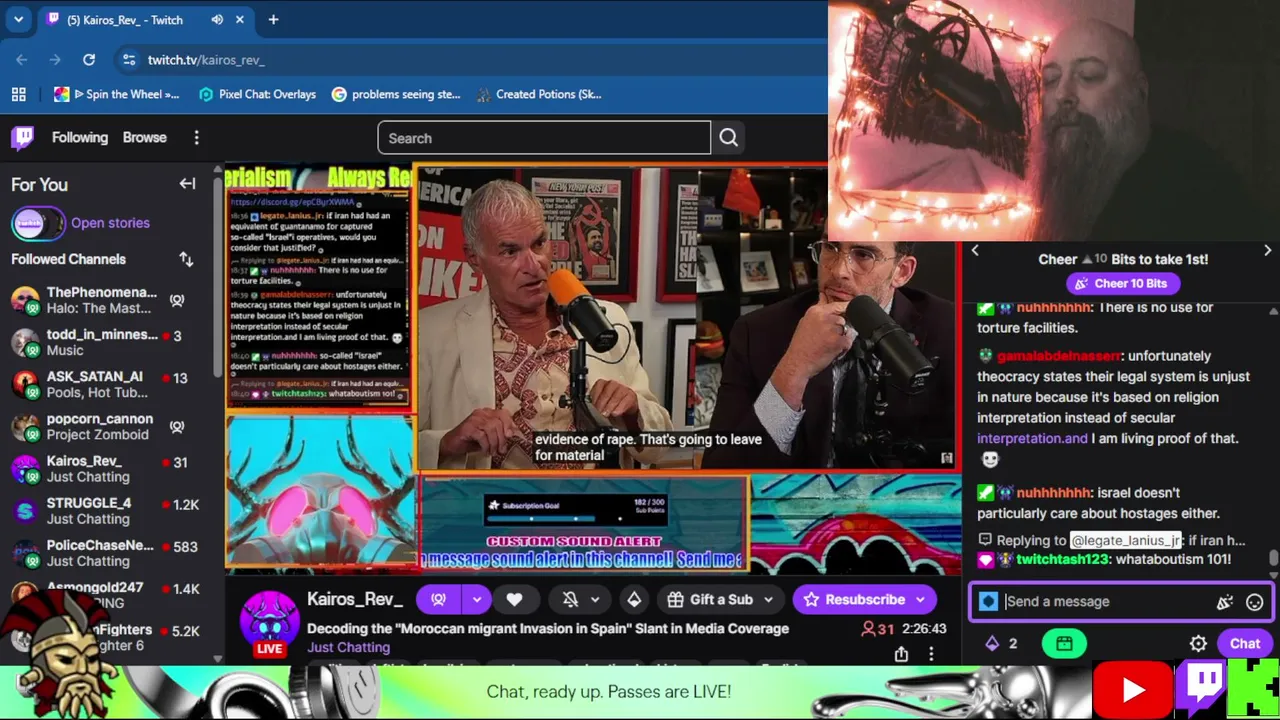Viewport: 1280px width, 720px height.
Task: Toggle notifications bell for Kairos_Rev_
Action: [570, 599]
